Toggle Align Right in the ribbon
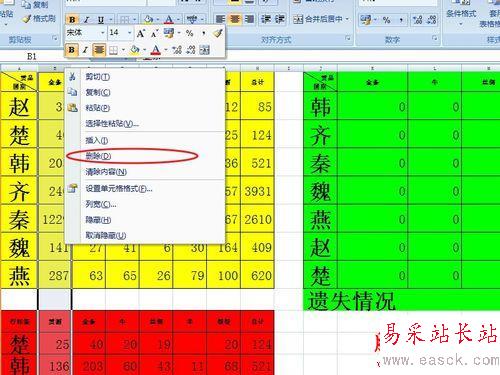The width and height of the screenshot is (500, 375). (x=249, y=19)
